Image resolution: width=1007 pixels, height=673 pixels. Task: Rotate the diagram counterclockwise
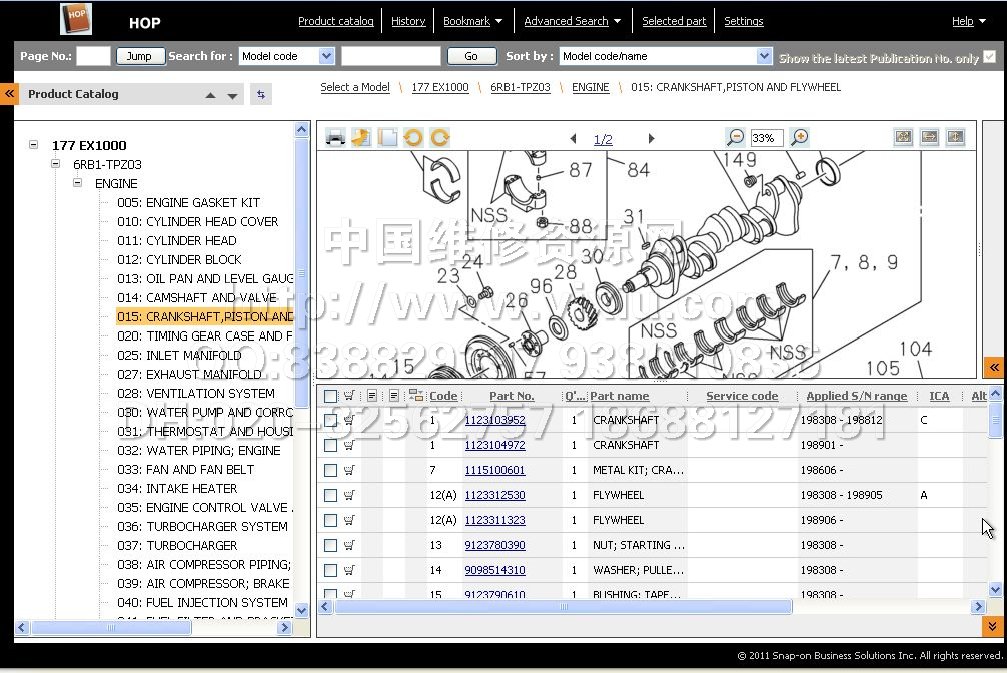point(413,138)
